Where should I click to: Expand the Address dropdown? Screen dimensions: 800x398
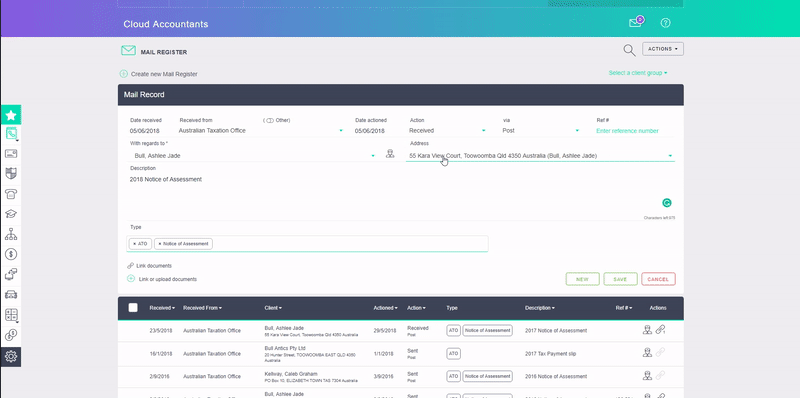click(x=670, y=156)
